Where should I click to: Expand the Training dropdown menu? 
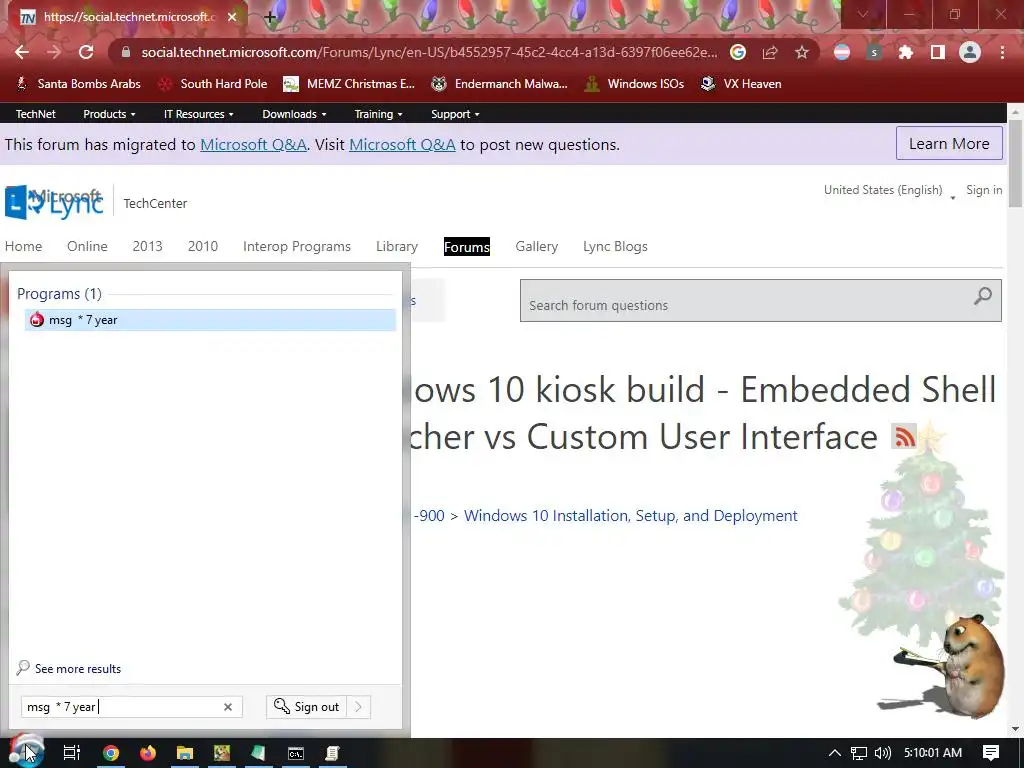click(x=378, y=114)
